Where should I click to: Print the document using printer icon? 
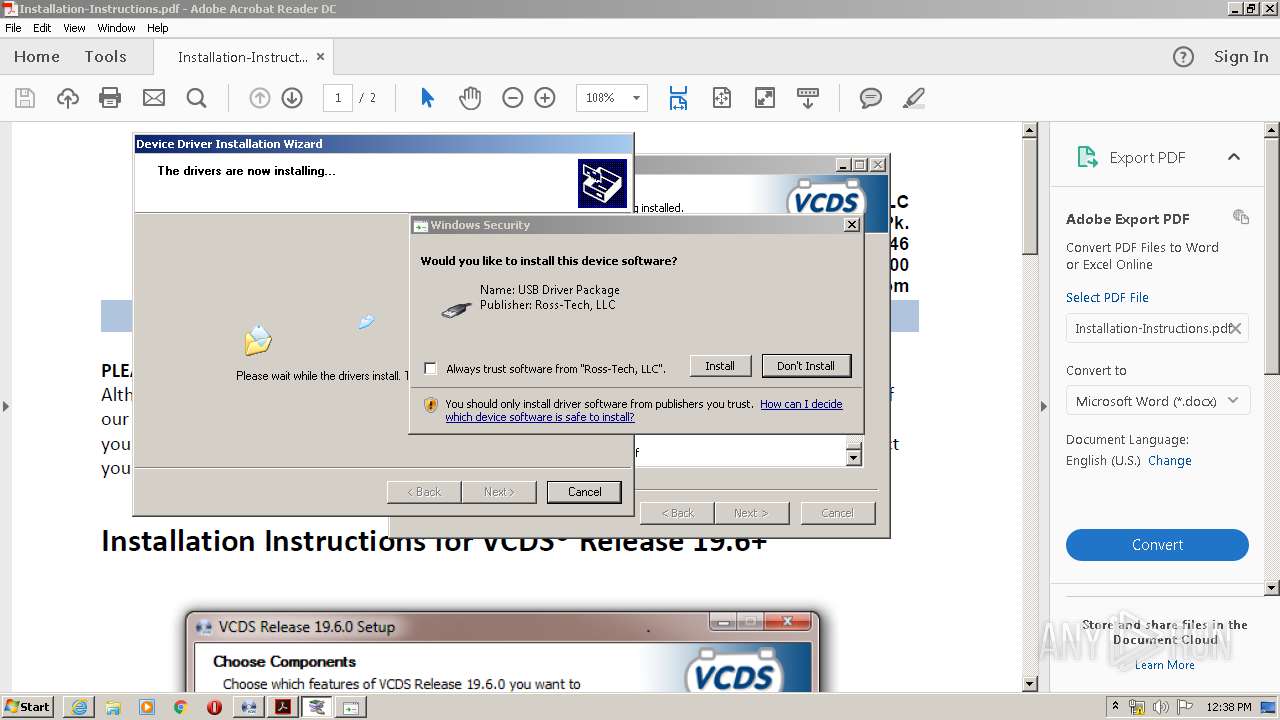pos(110,98)
